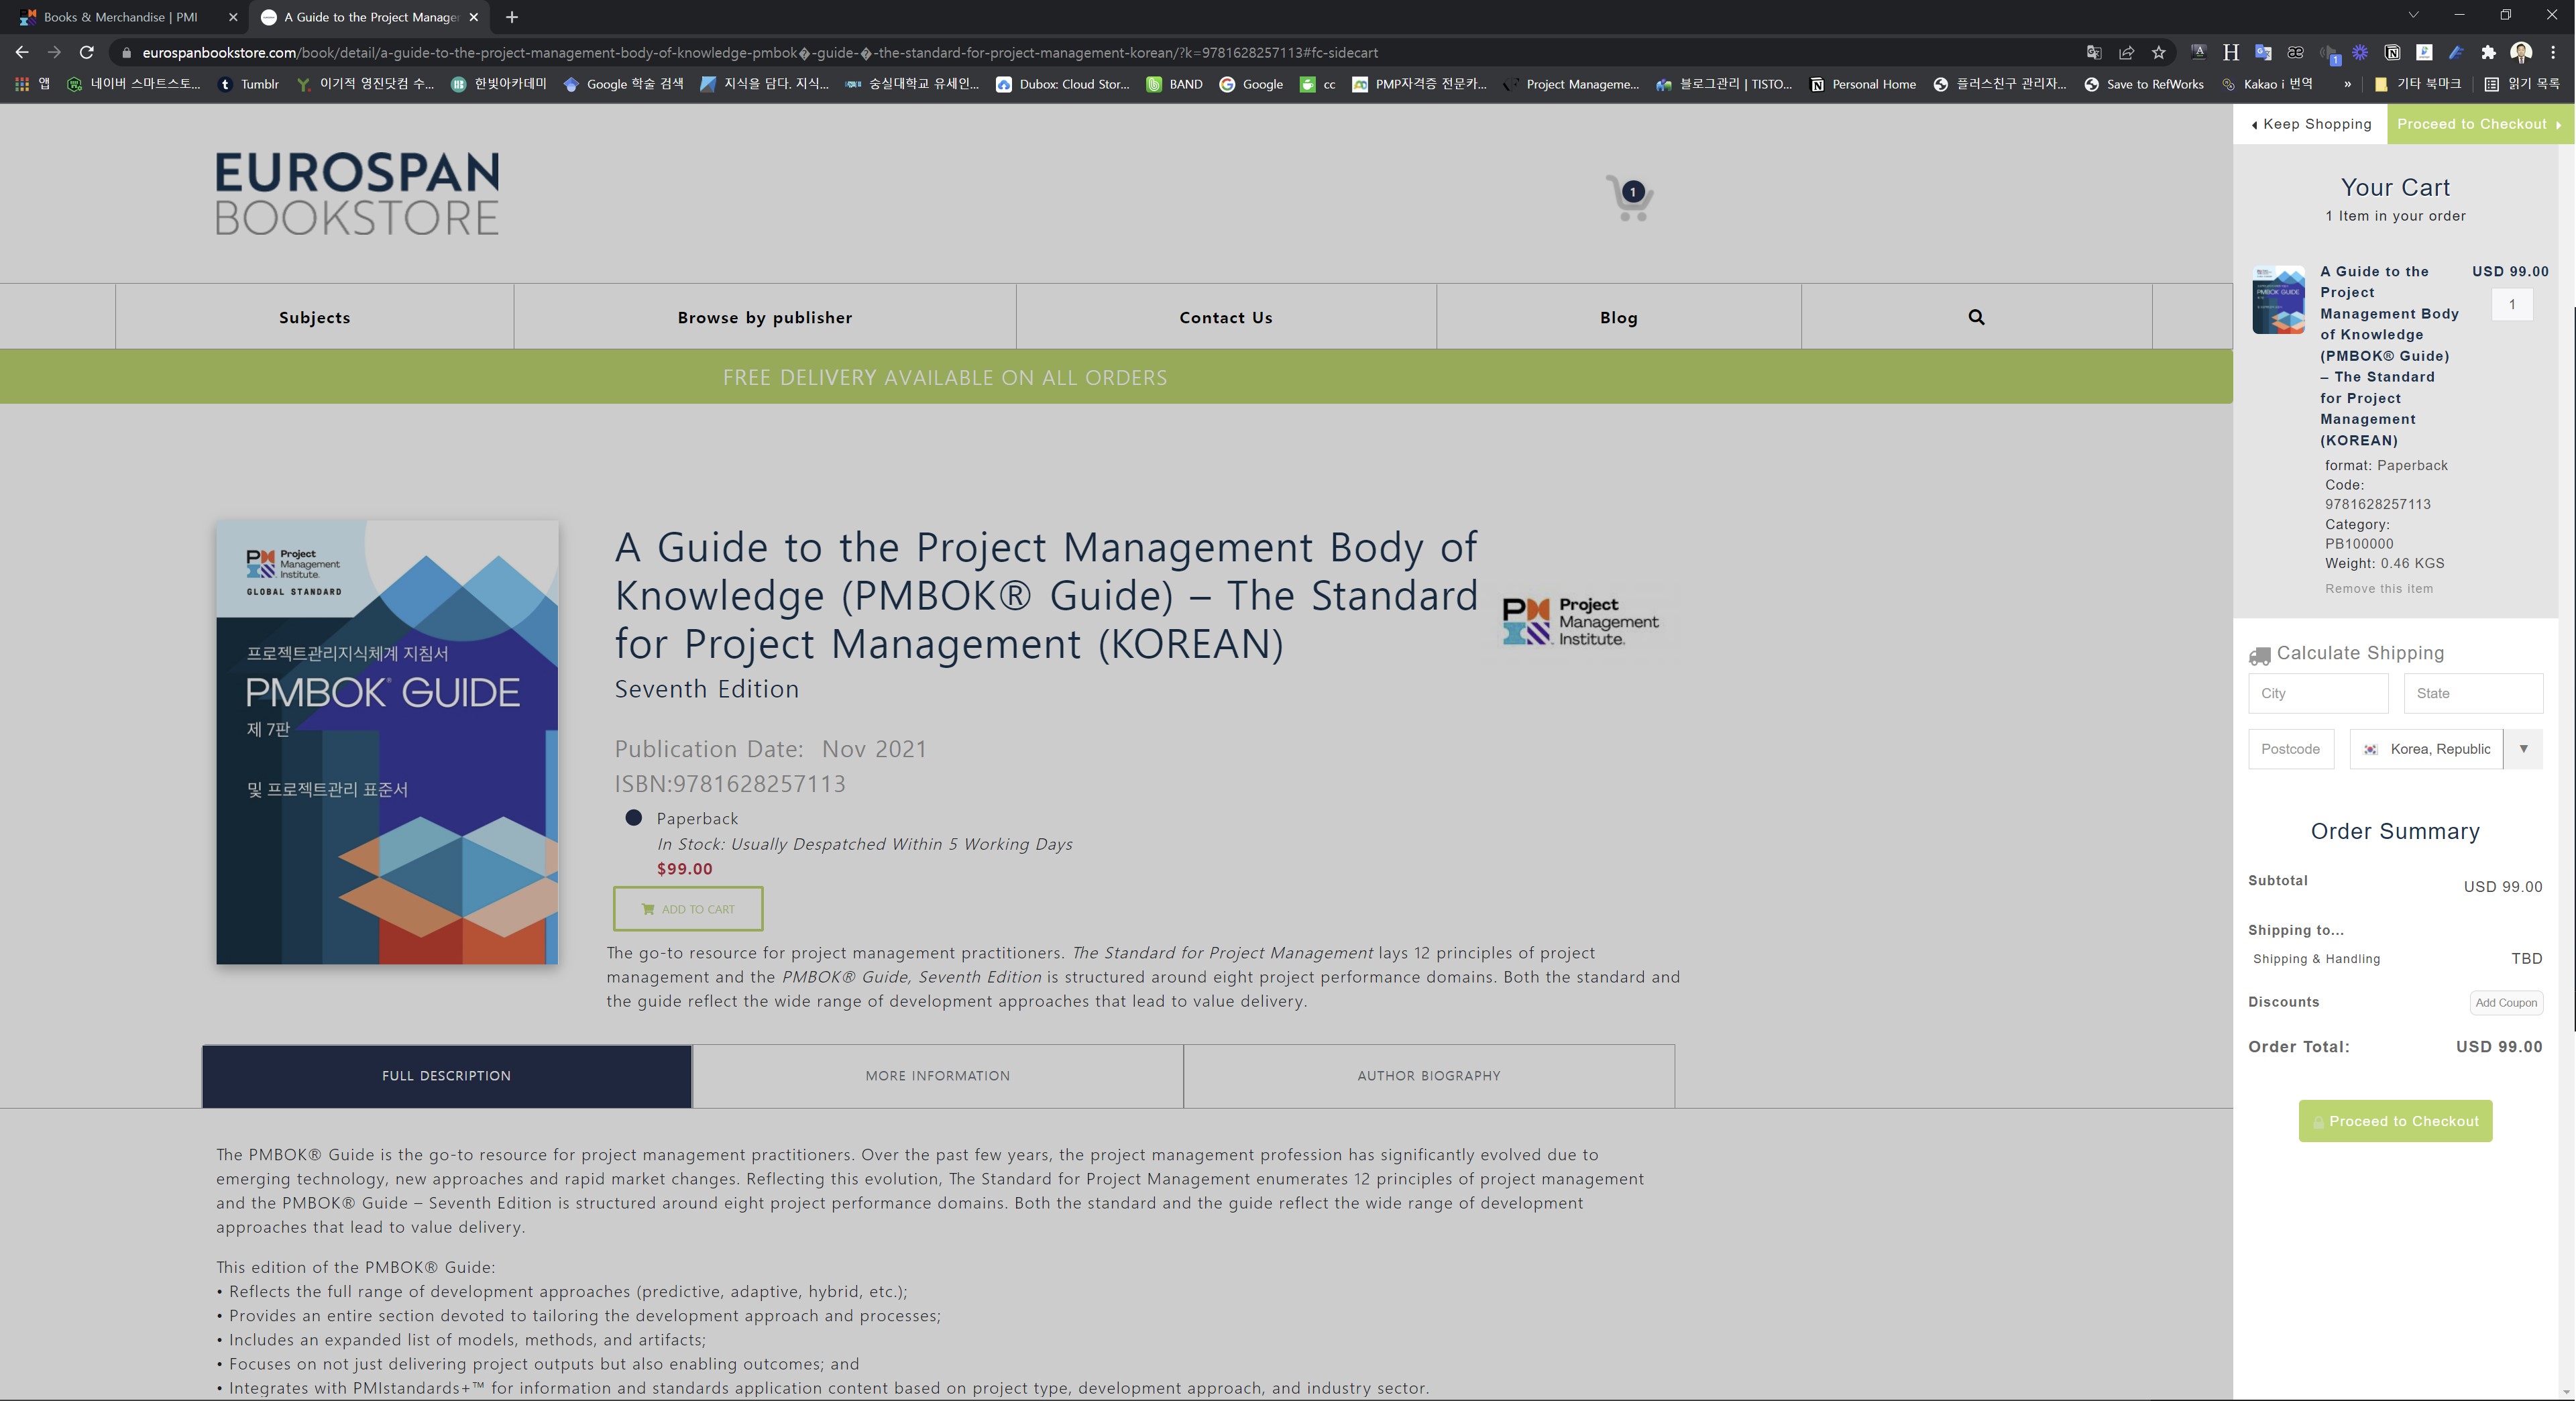The width and height of the screenshot is (2576, 1401).
Task: Open the Google Translate icon in address bar
Action: coord(2094,53)
